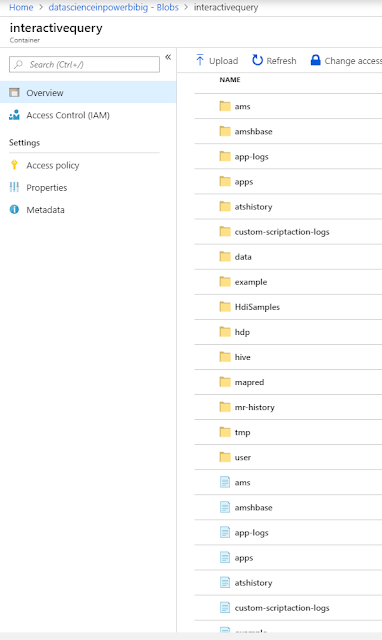Focus the Search (Ctrl+/) field
Image resolution: width=382 pixels, height=640 pixels.
[84, 64]
